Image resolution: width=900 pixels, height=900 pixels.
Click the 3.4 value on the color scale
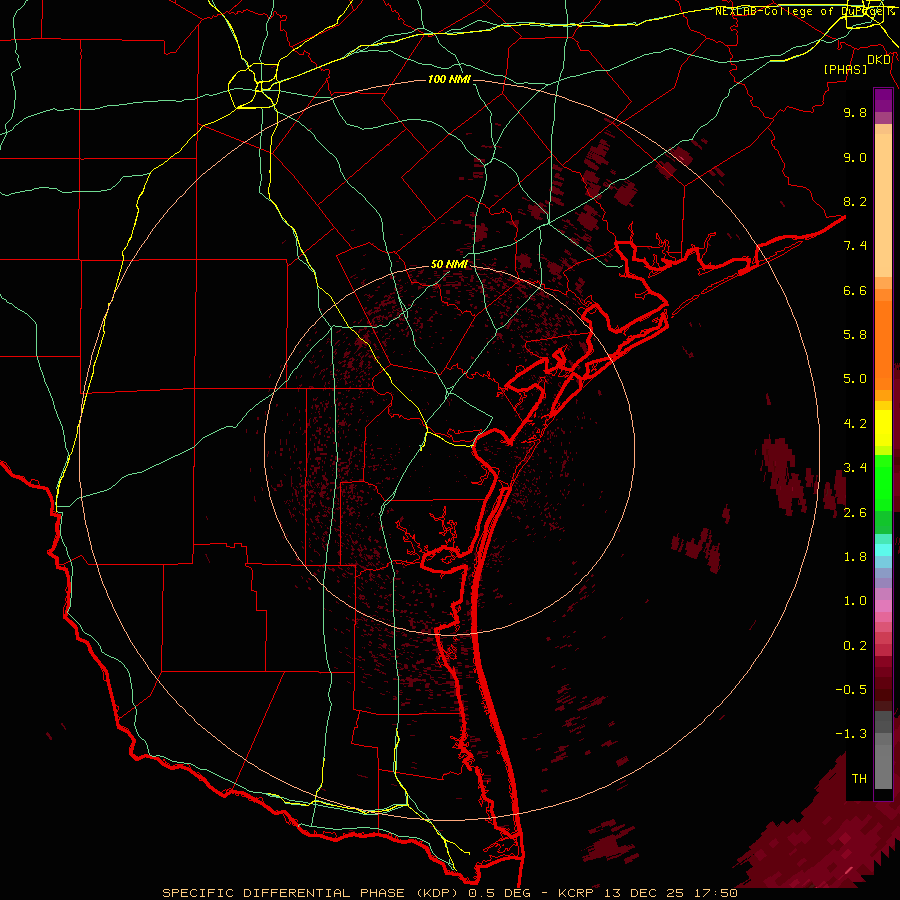(x=855, y=468)
